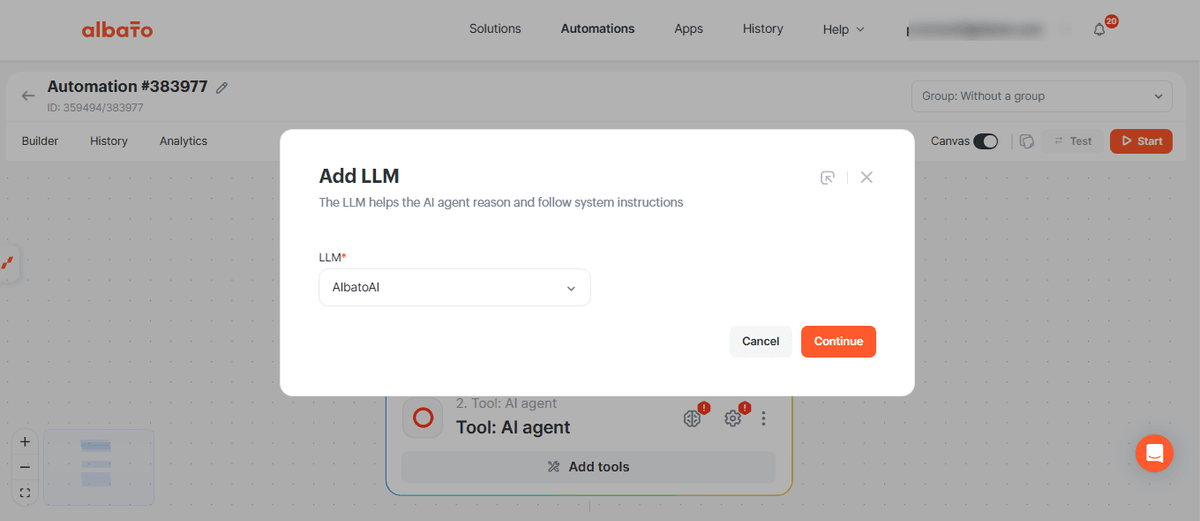1200x521 pixels.
Task: Click the expand dialog icon in Add LLM
Action: [827, 177]
